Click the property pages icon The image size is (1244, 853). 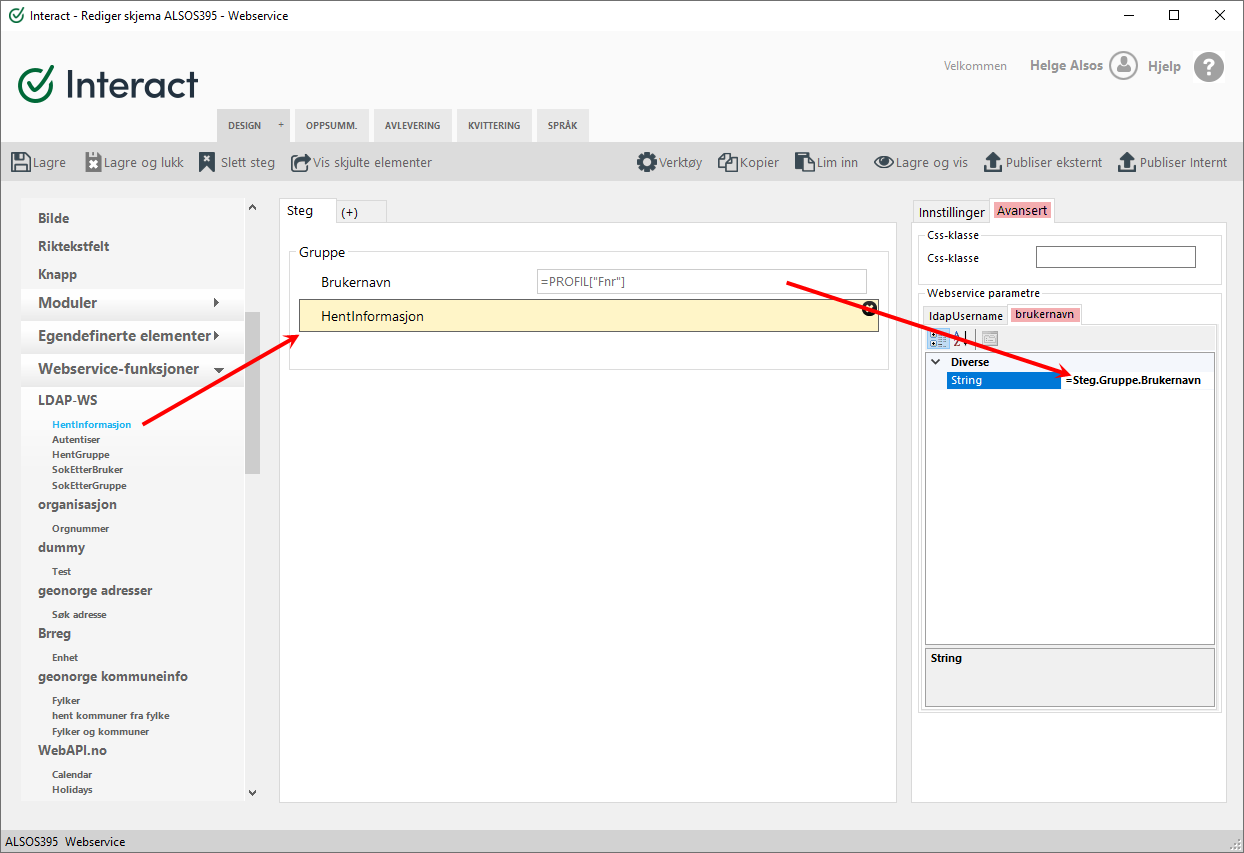click(990, 338)
